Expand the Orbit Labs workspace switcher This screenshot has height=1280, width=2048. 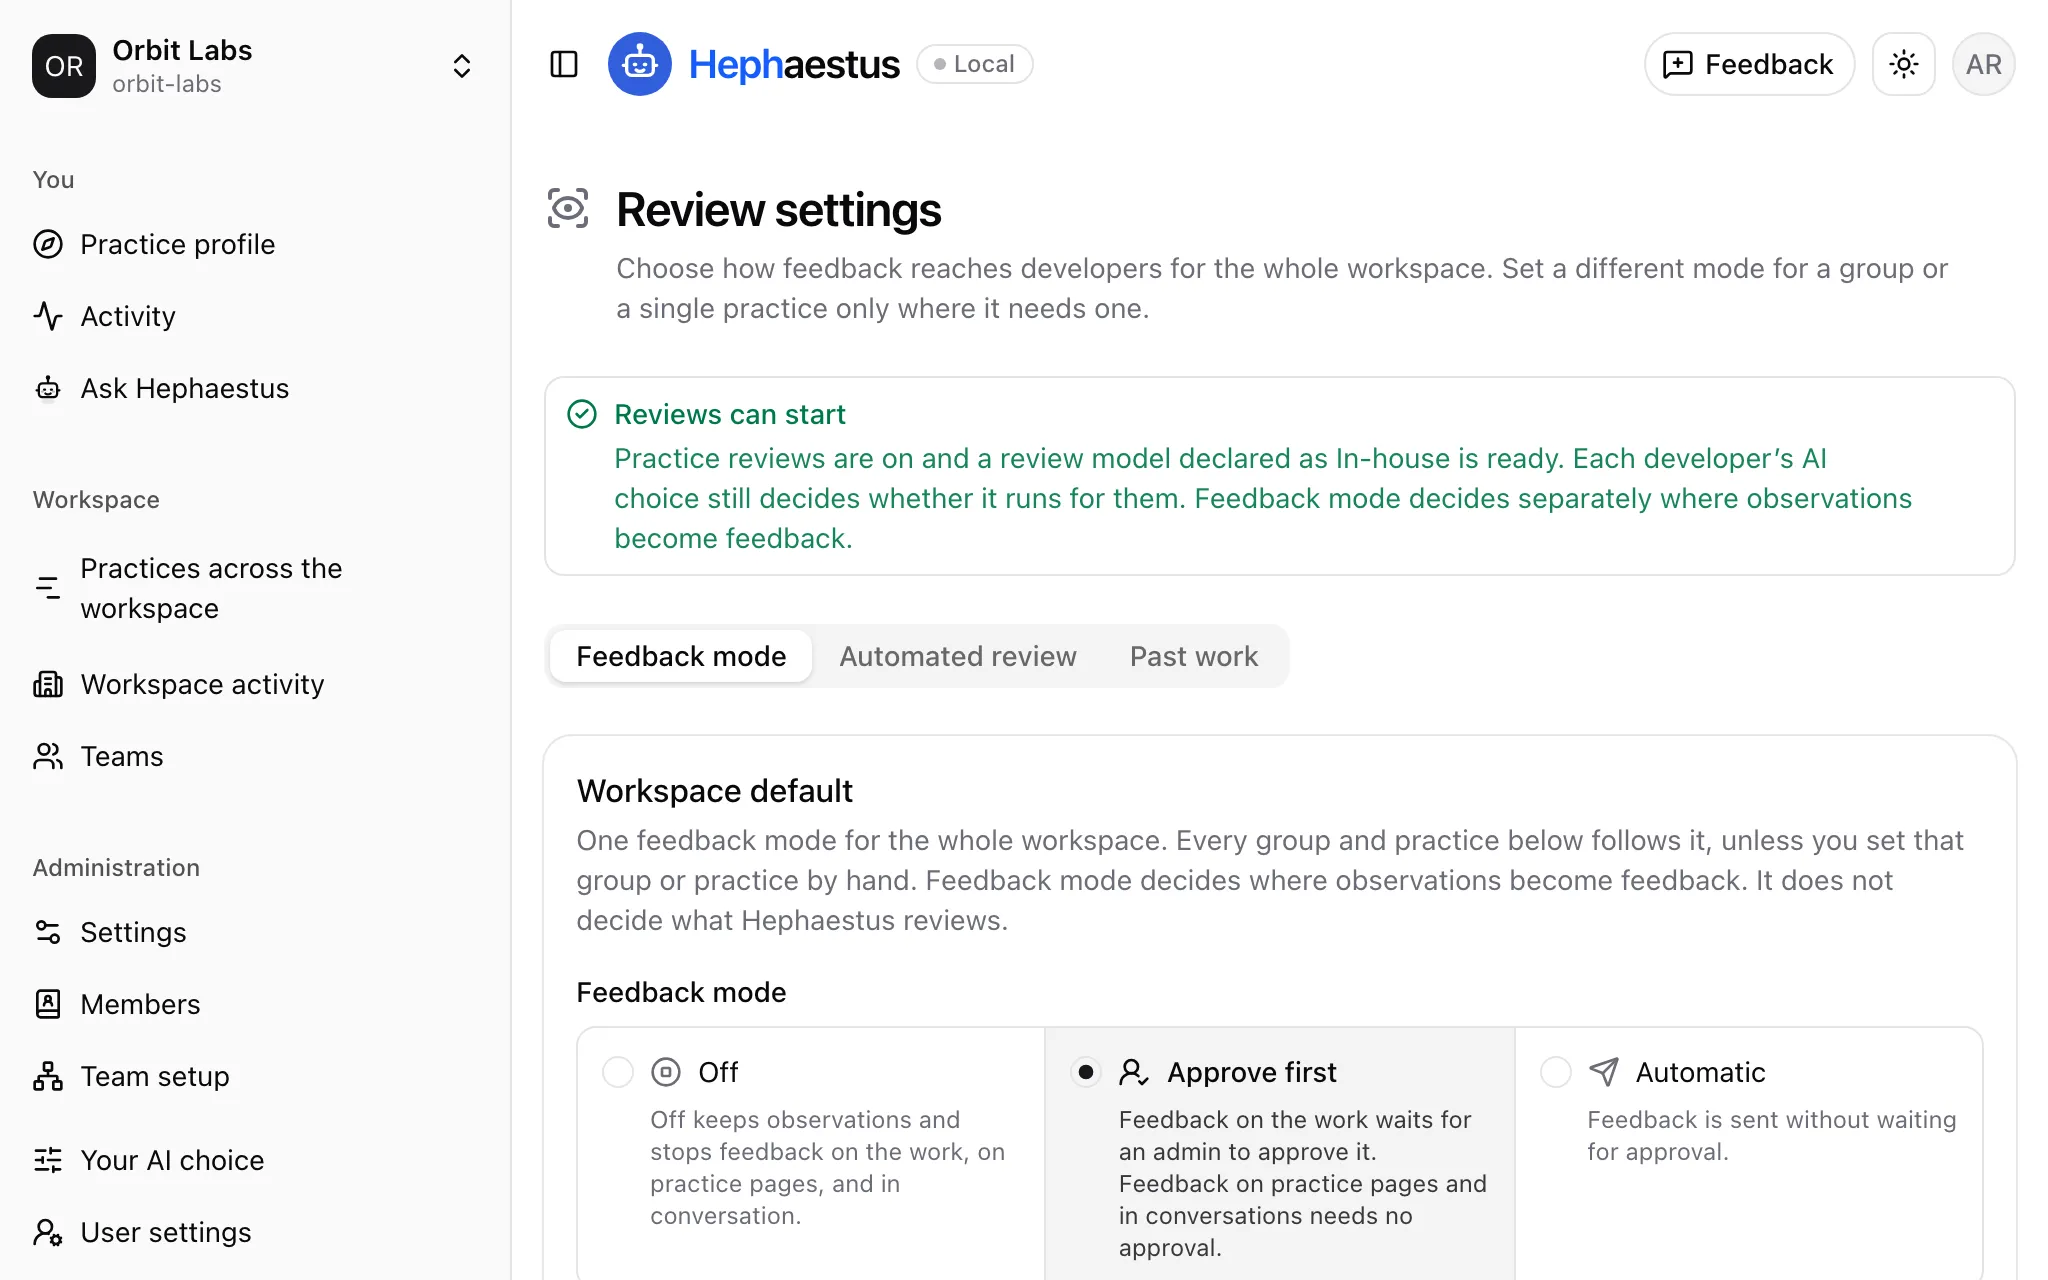click(x=462, y=66)
